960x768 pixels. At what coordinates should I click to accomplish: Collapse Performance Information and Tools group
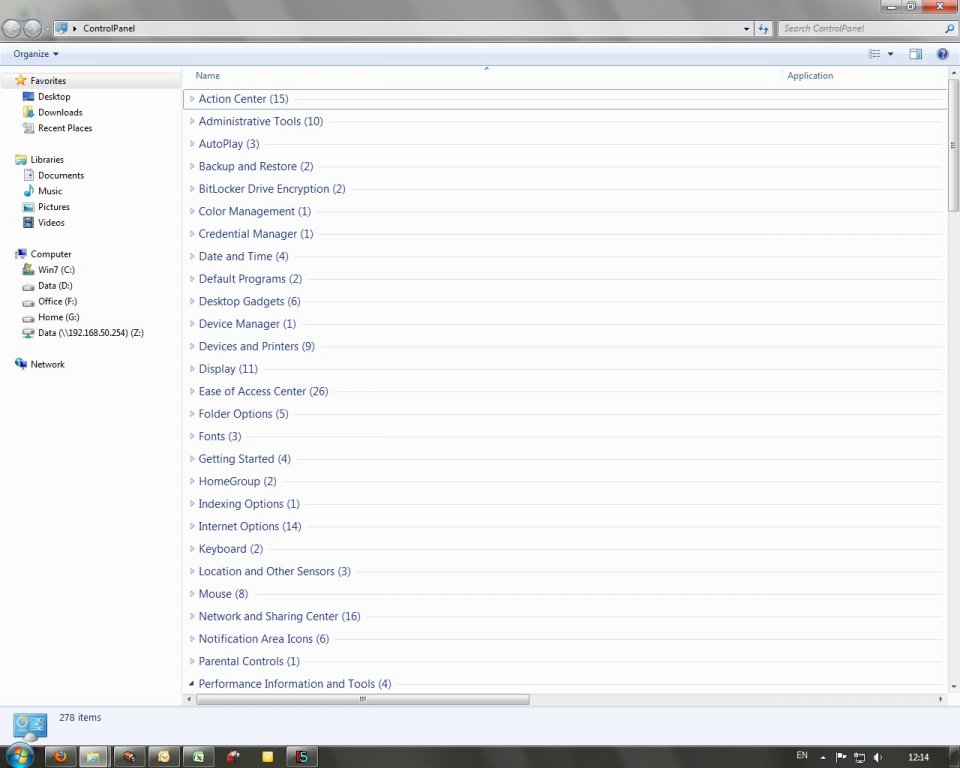192,684
